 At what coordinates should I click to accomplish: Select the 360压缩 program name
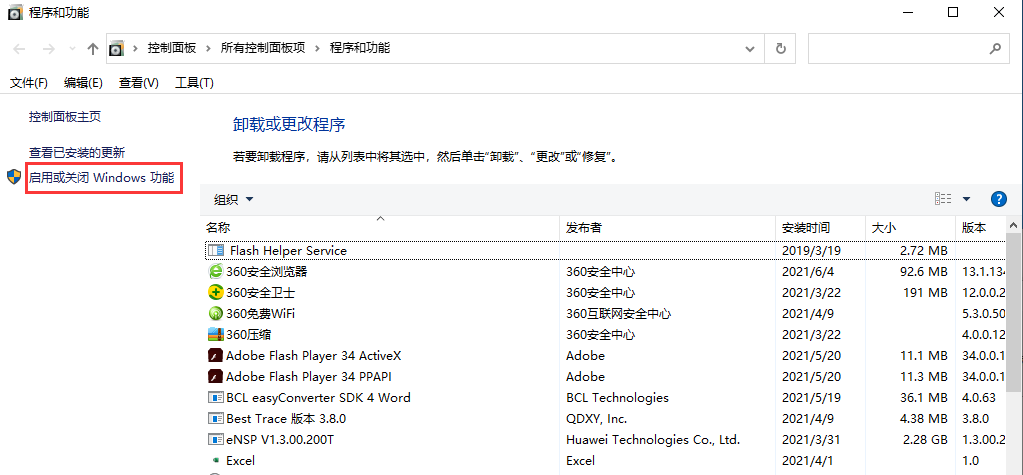[249, 334]
